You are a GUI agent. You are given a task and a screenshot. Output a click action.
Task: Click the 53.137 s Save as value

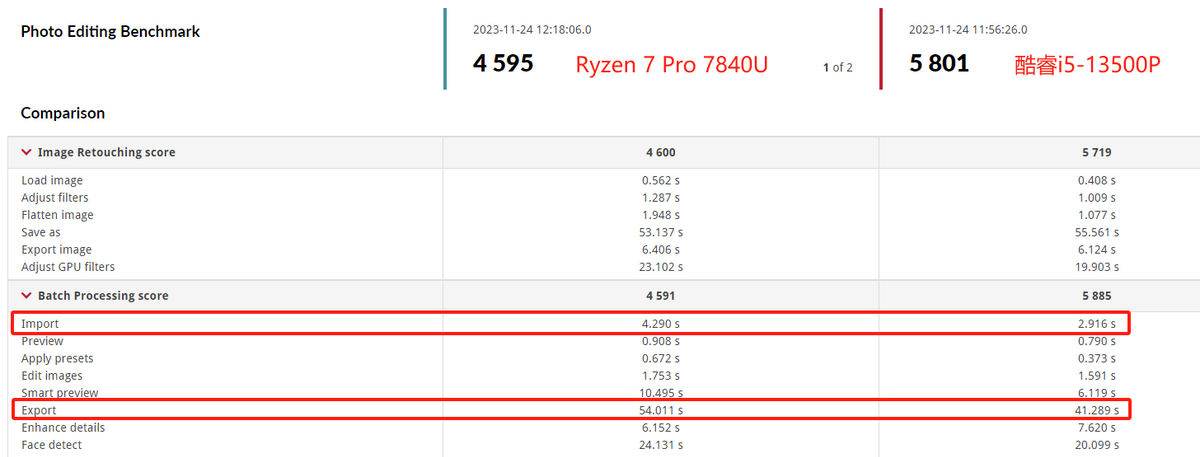(x=661, y=232)
